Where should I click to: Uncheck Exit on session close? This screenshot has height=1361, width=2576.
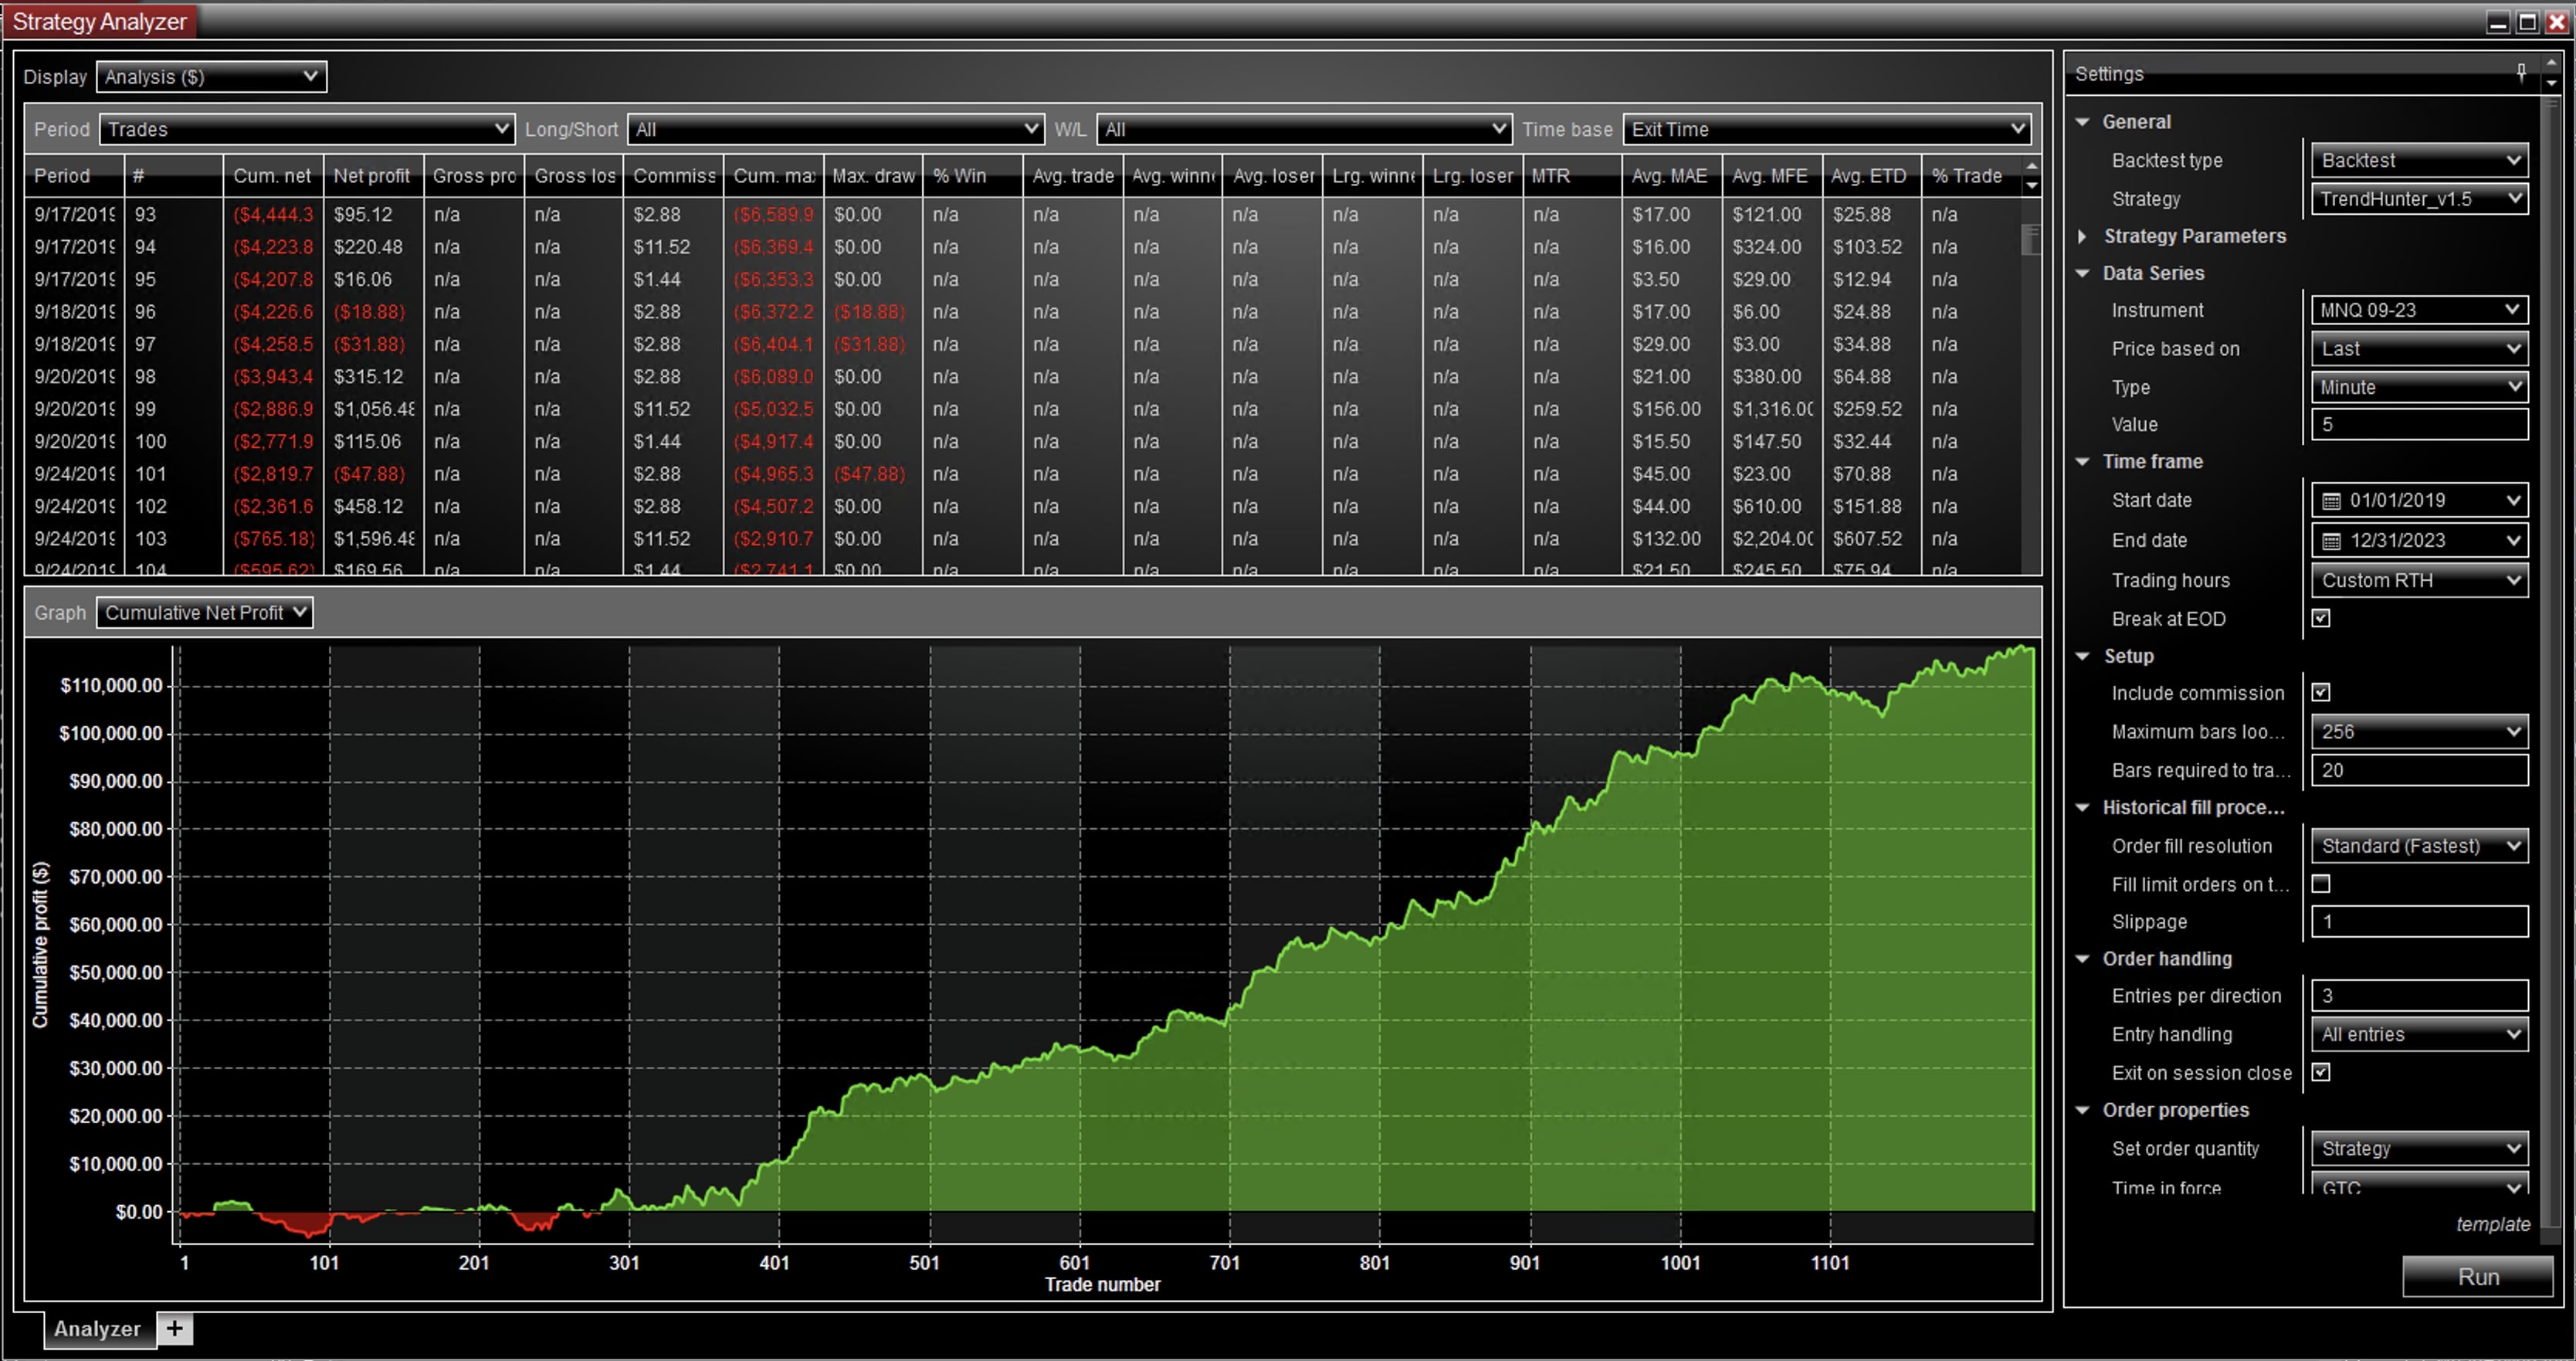point(2322,1072)
